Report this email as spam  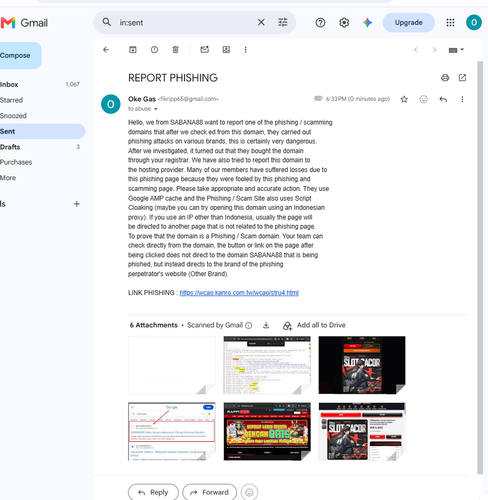coord(154,50)
